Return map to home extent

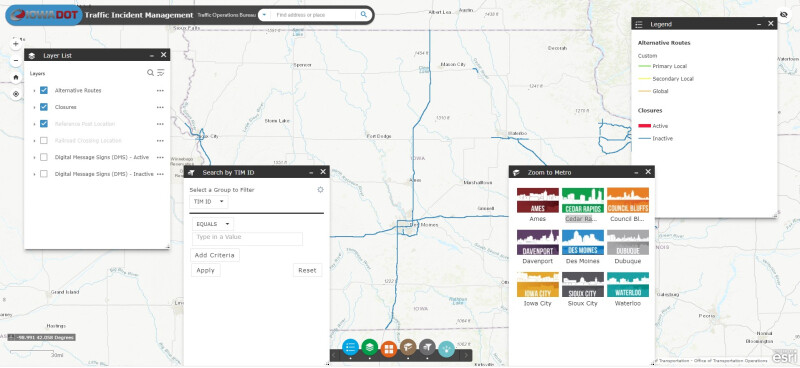tap(16, 78)
